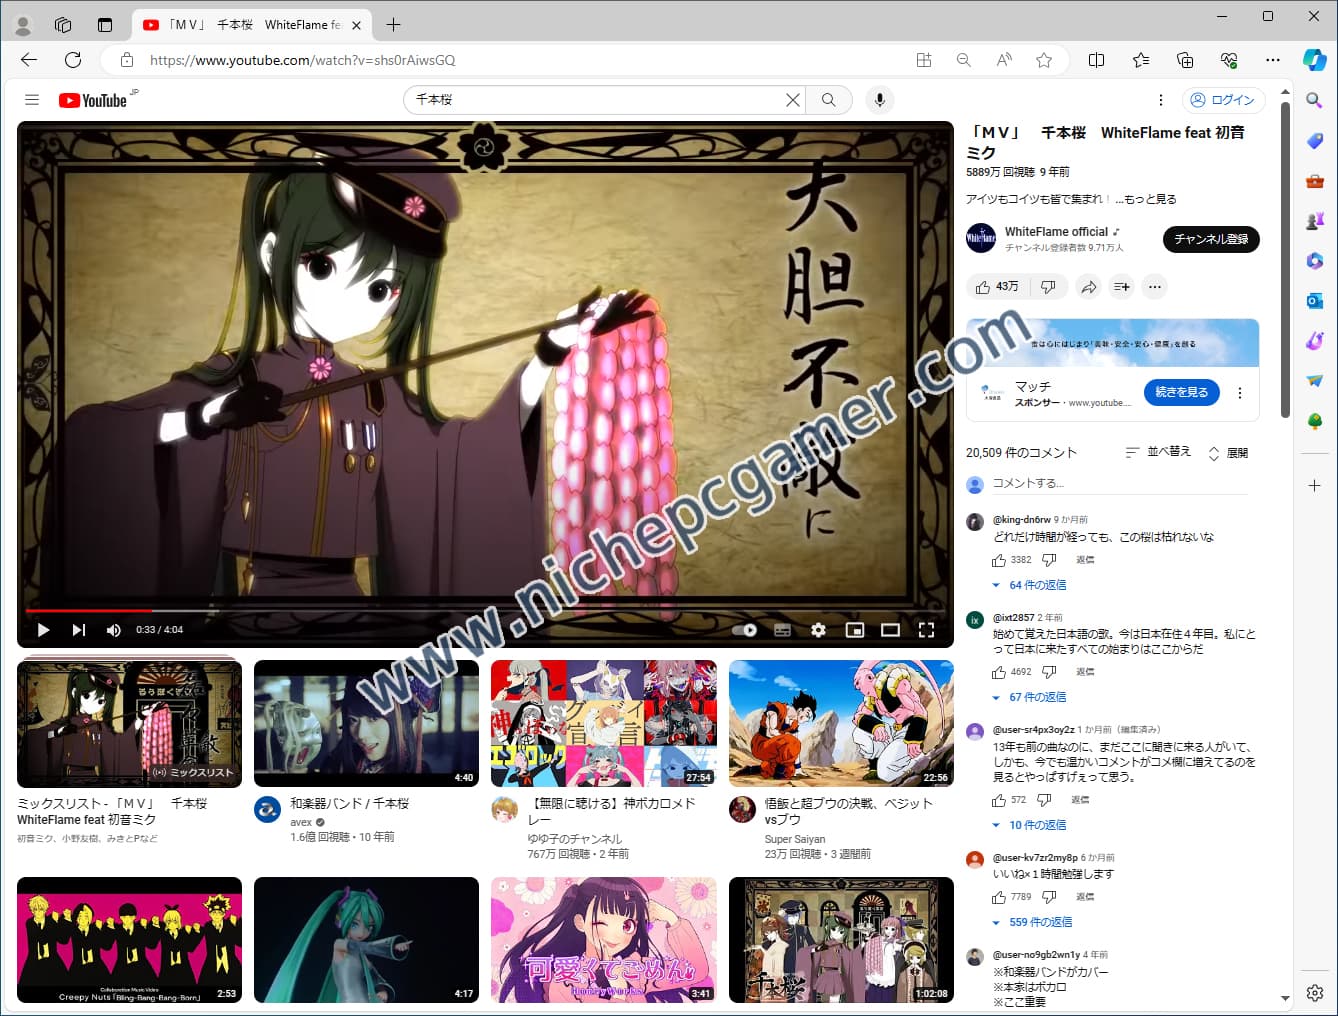Reply (返信) to @user-sr4px3oy2z comment
Screen dimensions: 1338x1016
(x=1080, y=800)
